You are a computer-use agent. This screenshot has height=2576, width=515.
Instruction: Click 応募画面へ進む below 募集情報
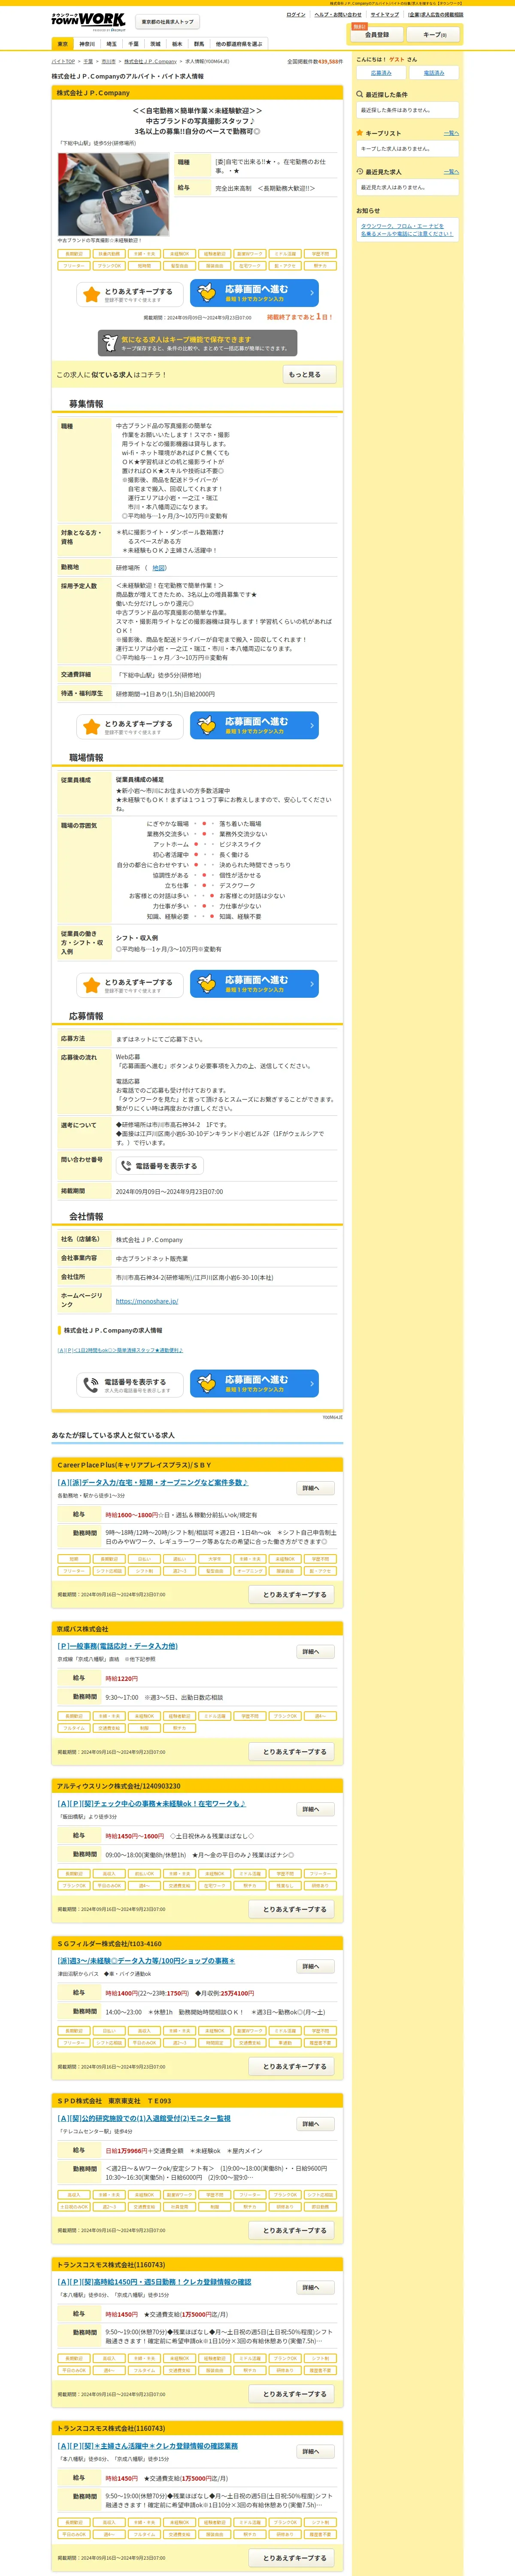pos(254,725)
